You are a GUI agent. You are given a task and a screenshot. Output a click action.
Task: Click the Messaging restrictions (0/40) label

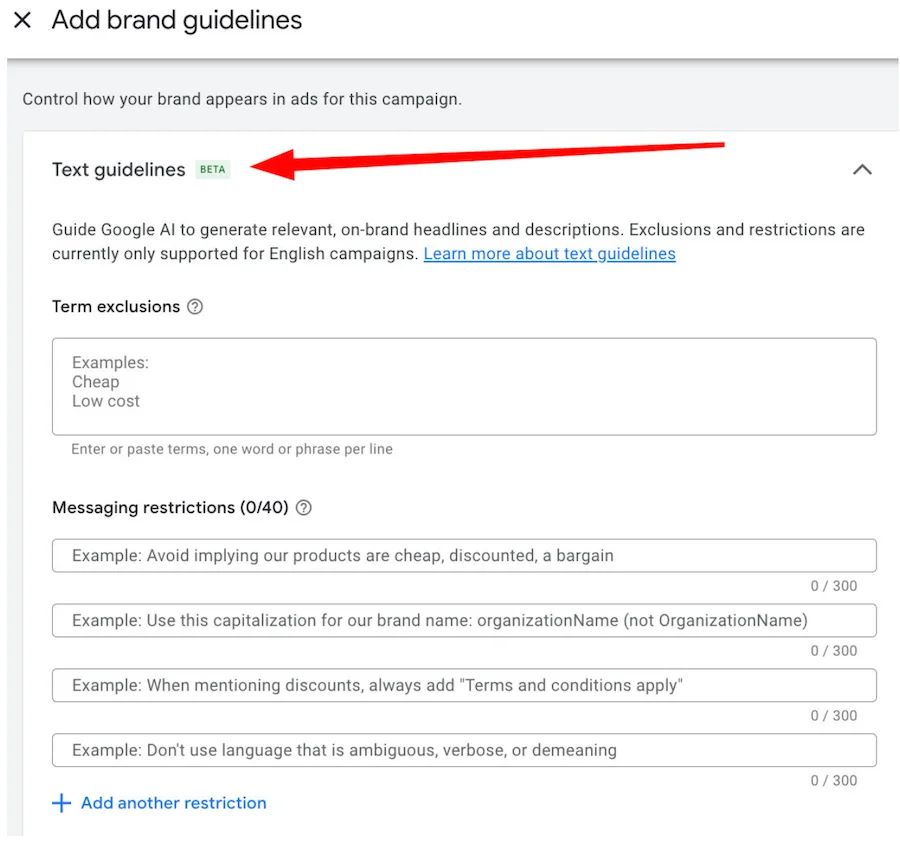click(x=173, y=508)
